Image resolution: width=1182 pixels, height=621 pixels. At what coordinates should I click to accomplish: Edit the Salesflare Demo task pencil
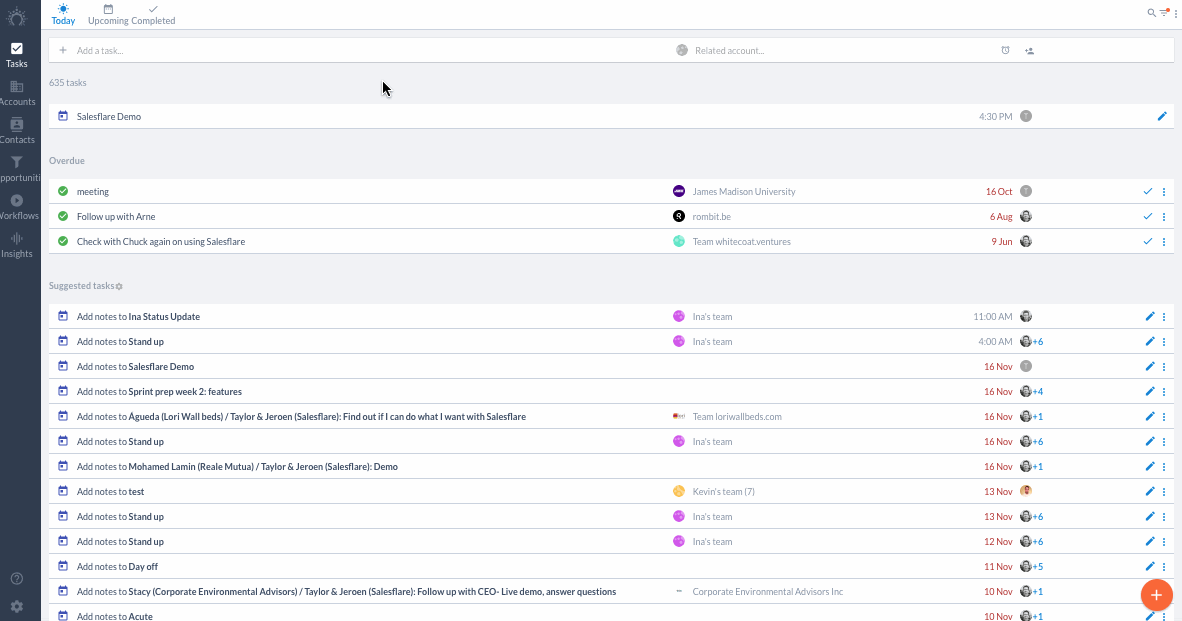pos(1162,116)
